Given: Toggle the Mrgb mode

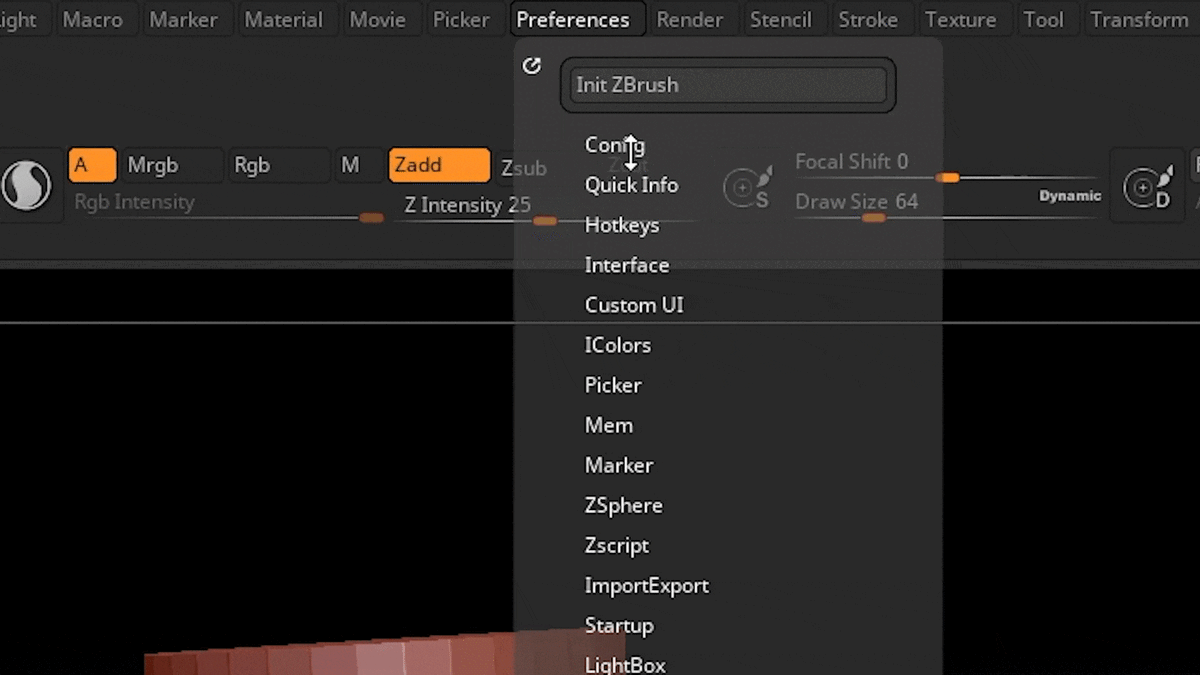Looking at the screenshot, I should pos(172,165).
